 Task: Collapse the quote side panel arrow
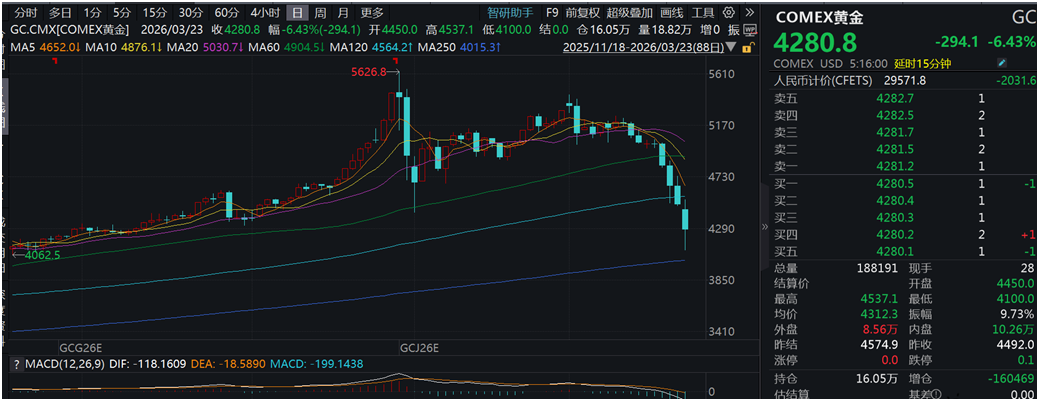(763, 226)
